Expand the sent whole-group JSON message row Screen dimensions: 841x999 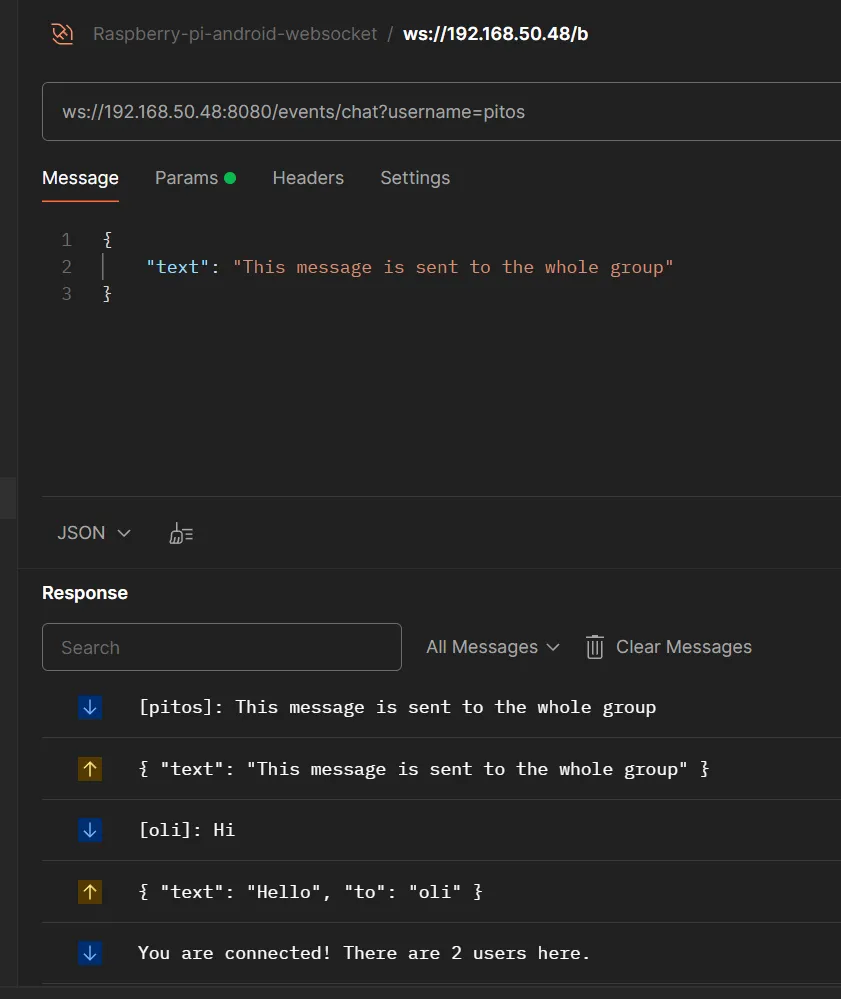[441, 769]
